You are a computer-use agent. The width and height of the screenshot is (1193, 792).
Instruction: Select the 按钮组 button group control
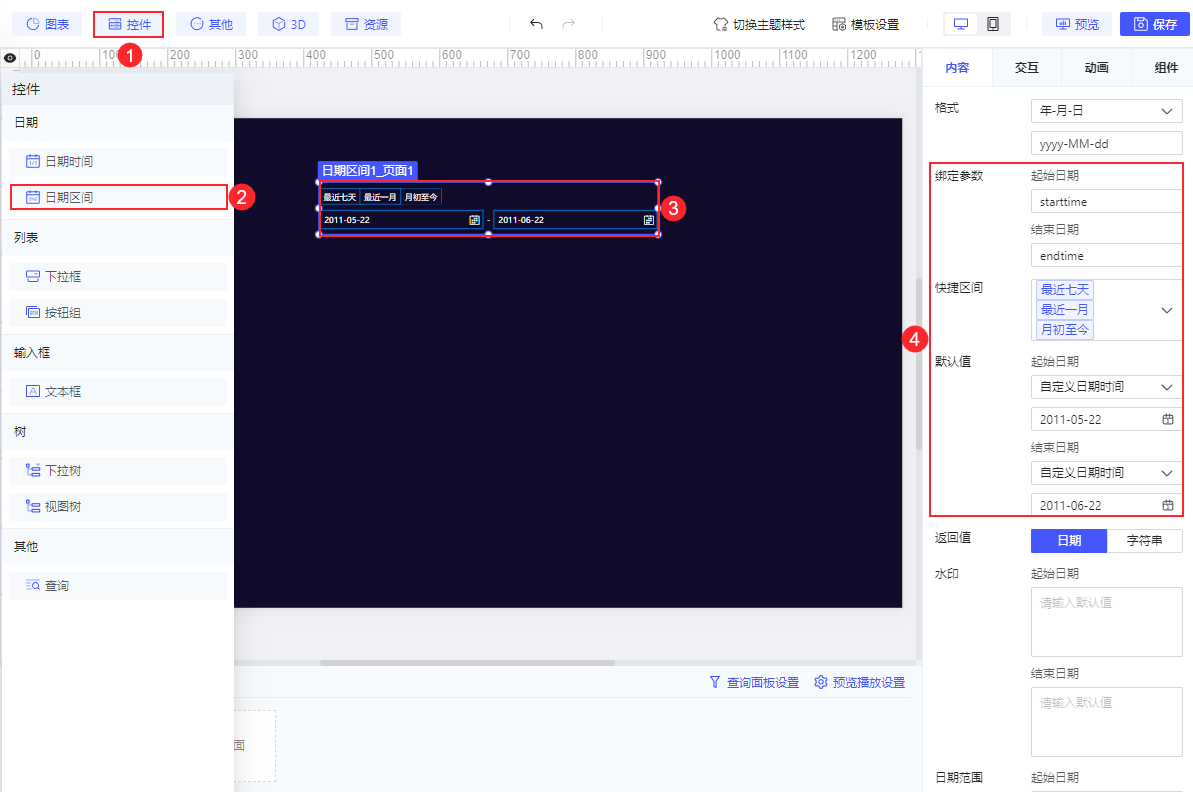pos(118,312)
